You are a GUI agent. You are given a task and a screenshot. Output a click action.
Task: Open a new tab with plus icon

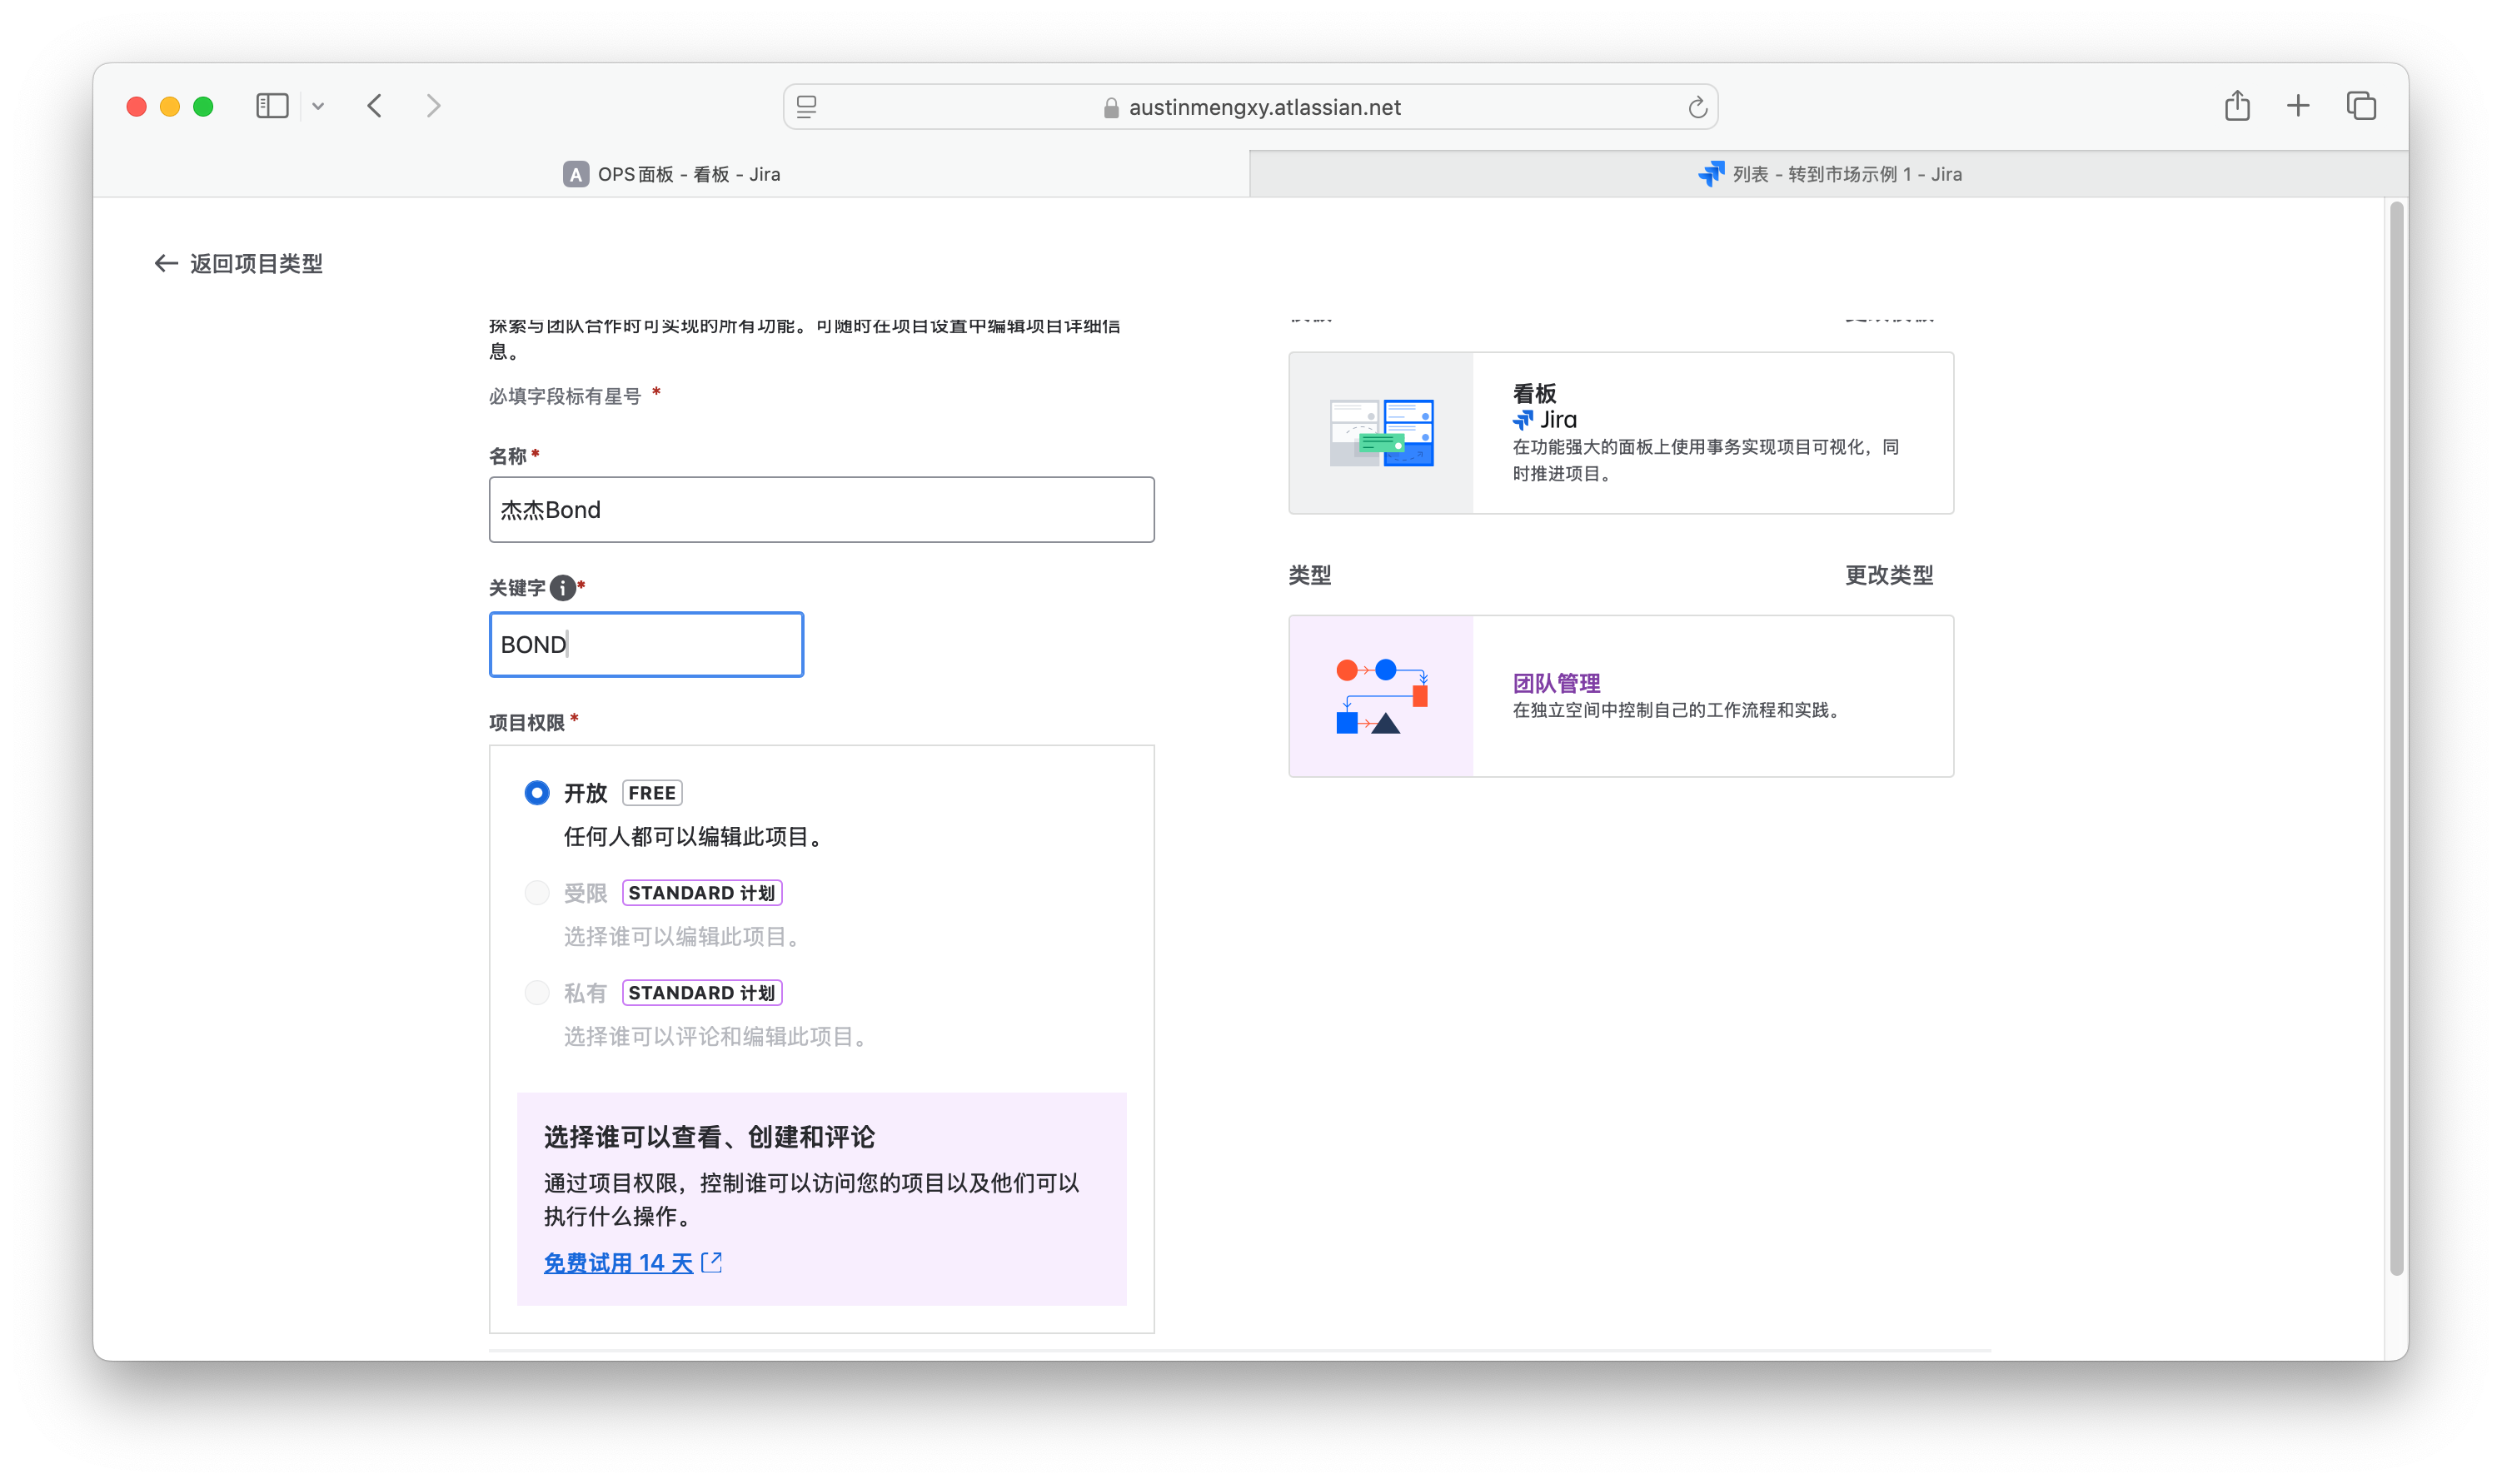(2298, 106)
